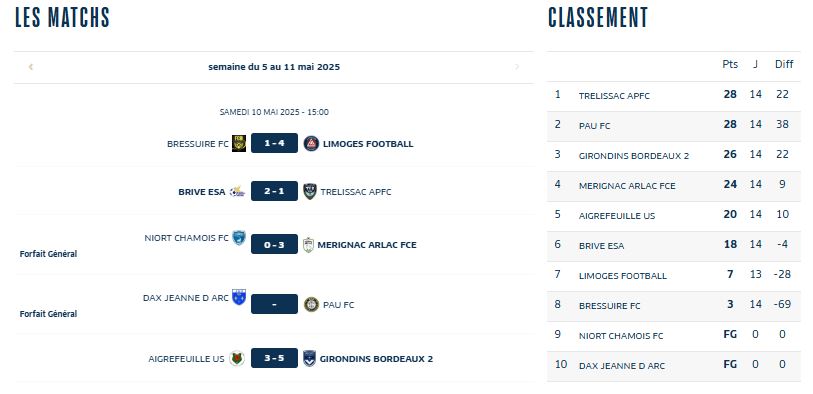The image size is (813, 394).
Task: Click GIRONDINS BORDEAUX 2 in the ranking table
Action: click(x=634, y=156)
